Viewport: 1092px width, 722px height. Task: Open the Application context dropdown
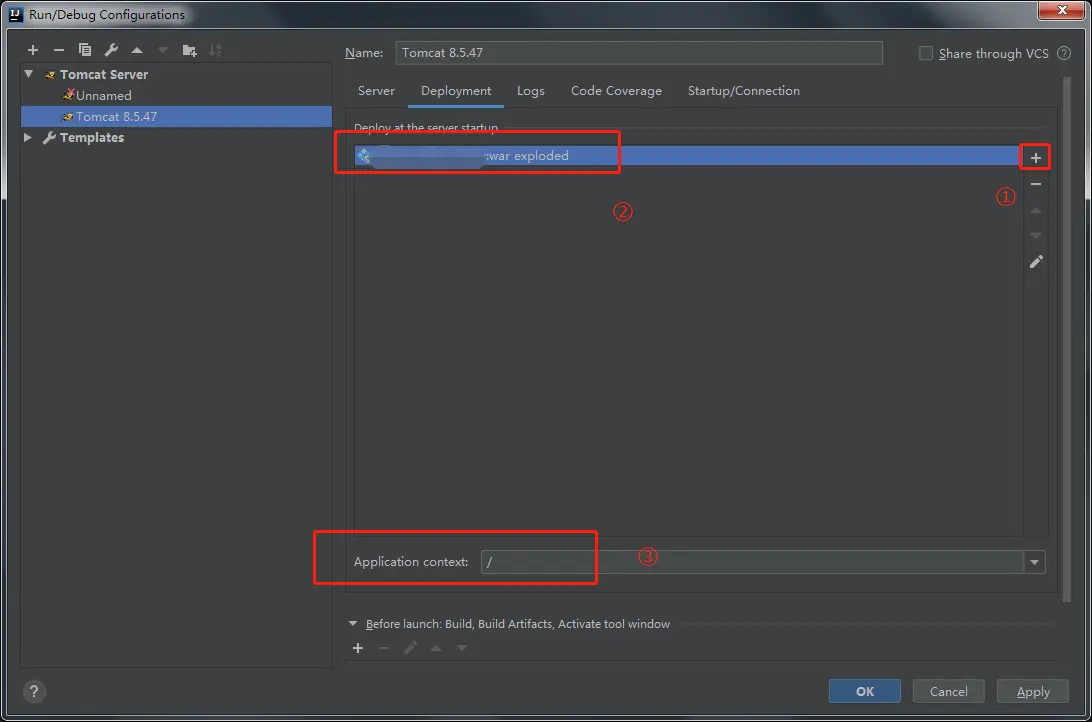click(x=1034, y=562)
